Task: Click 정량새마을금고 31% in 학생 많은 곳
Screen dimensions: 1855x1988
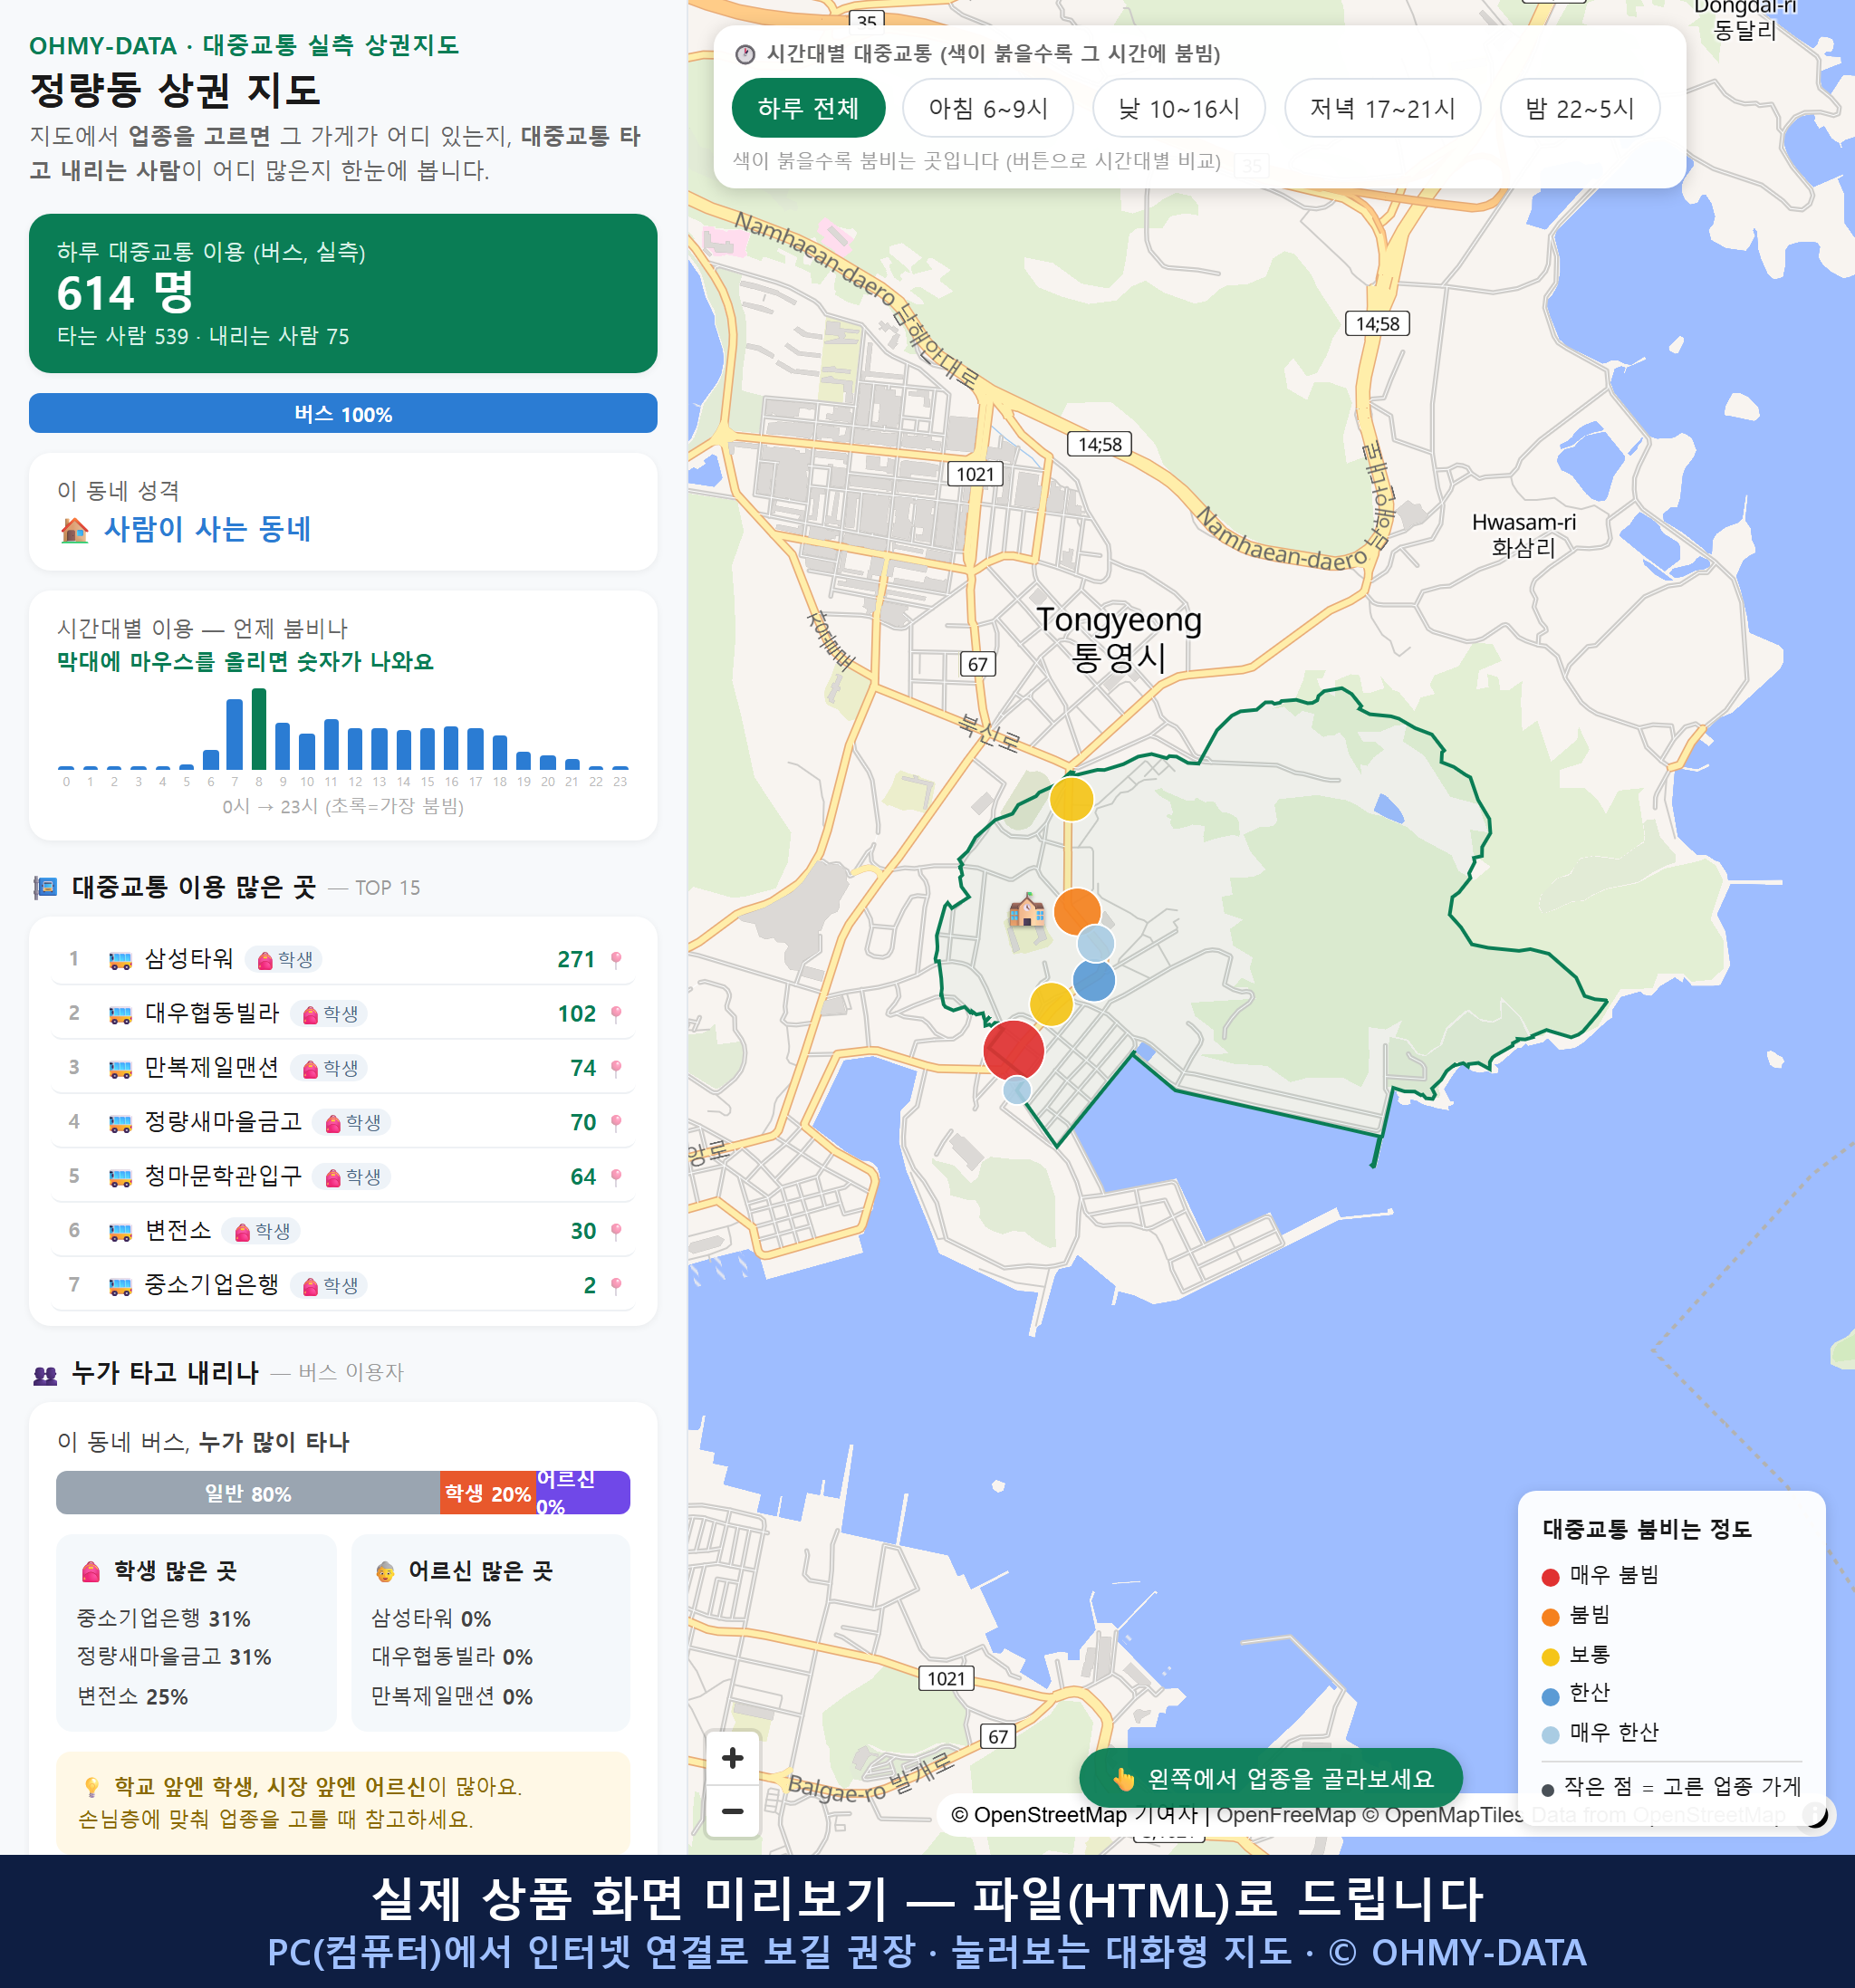Action: tap(175, 1657)
